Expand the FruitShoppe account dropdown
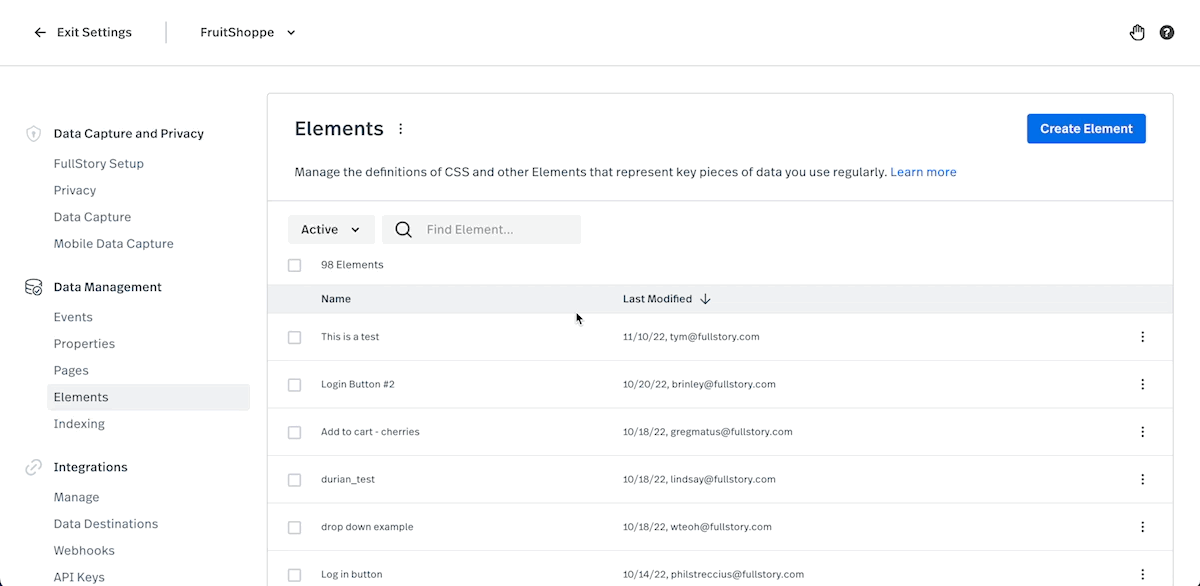This screenshot has height=586, width=1200. [x=248, y=33]
